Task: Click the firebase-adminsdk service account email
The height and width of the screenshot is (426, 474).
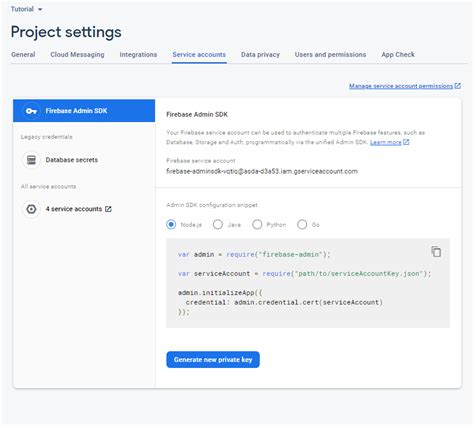Action: tap(262, 171)
